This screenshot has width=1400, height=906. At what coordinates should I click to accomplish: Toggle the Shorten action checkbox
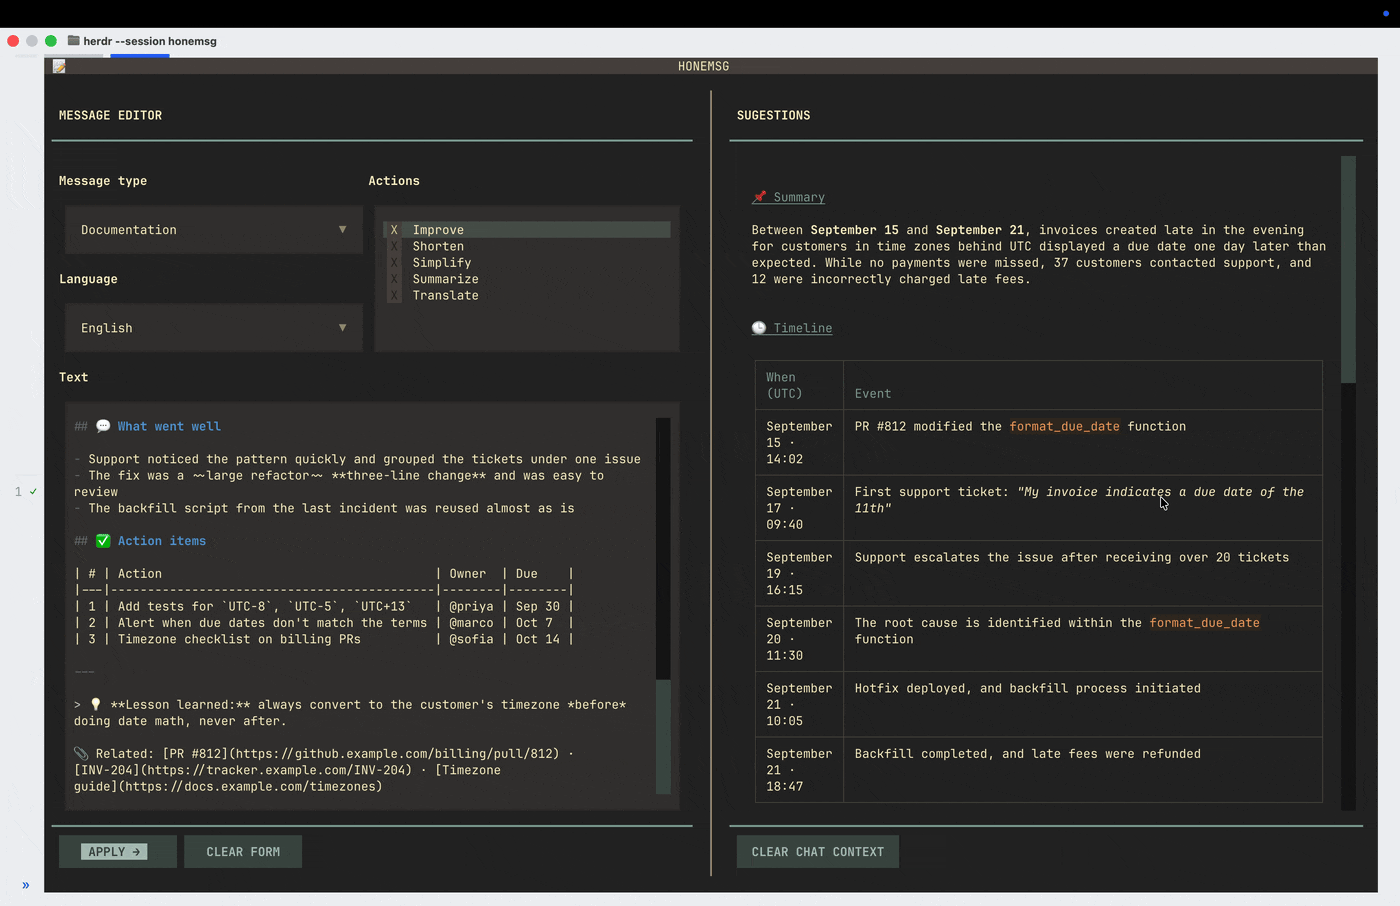(394, 246)
